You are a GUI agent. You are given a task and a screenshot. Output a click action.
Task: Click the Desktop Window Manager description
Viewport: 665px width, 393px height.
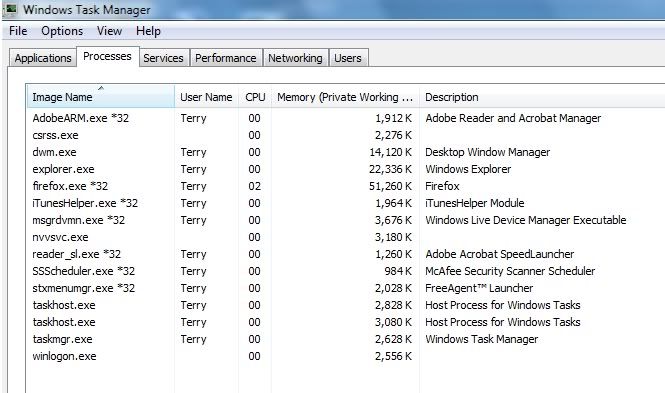488,152
